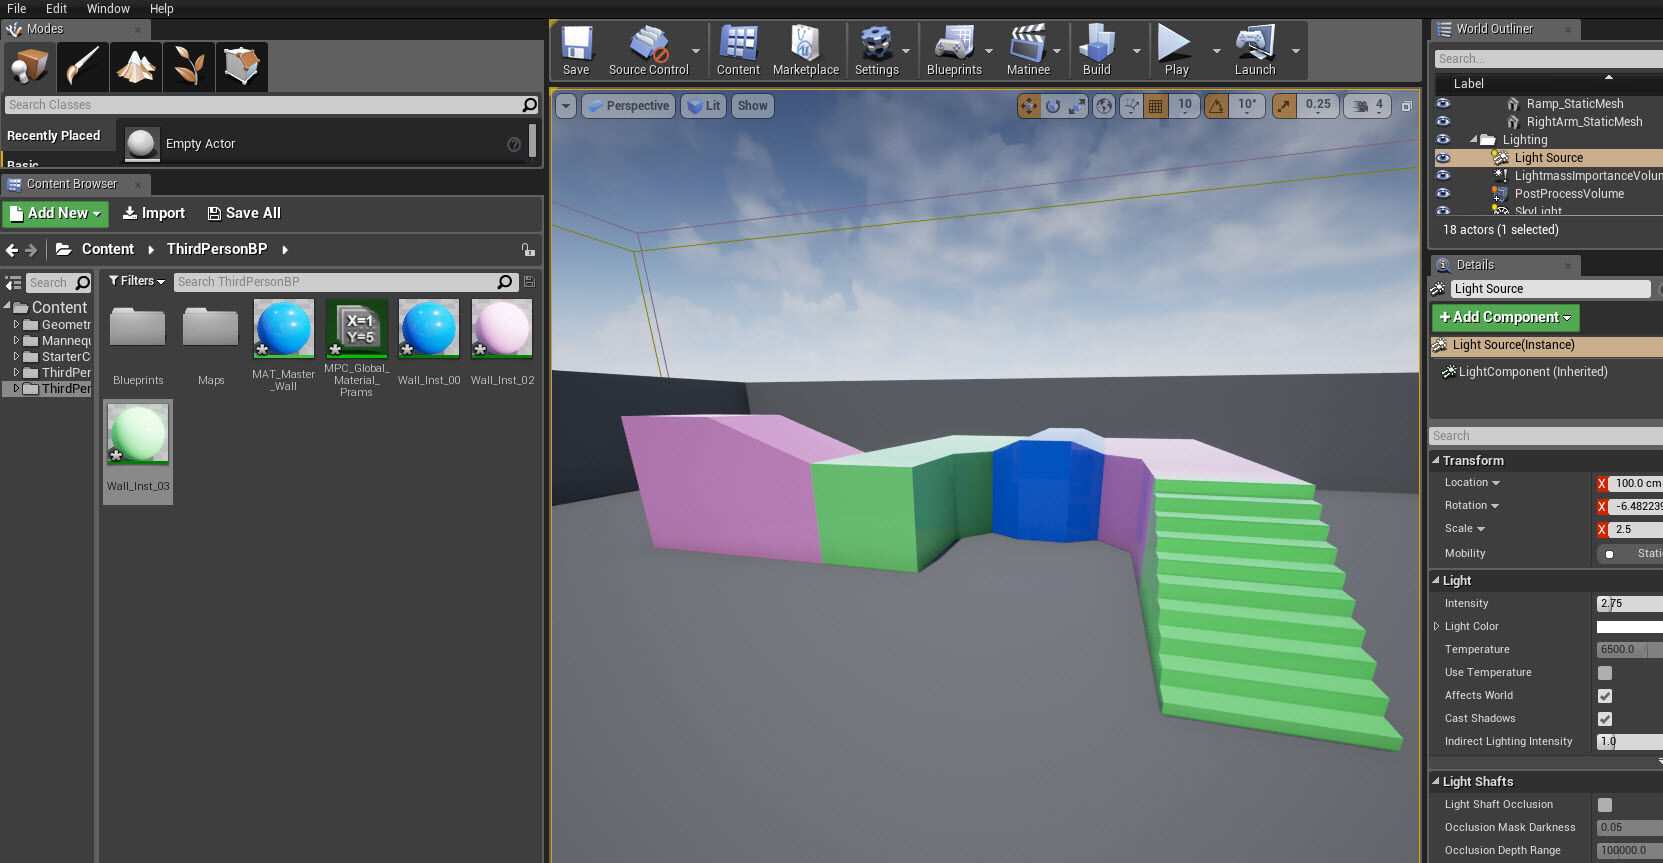Click the Import button
1663x863 pixels.
click(x=154, y=213)
